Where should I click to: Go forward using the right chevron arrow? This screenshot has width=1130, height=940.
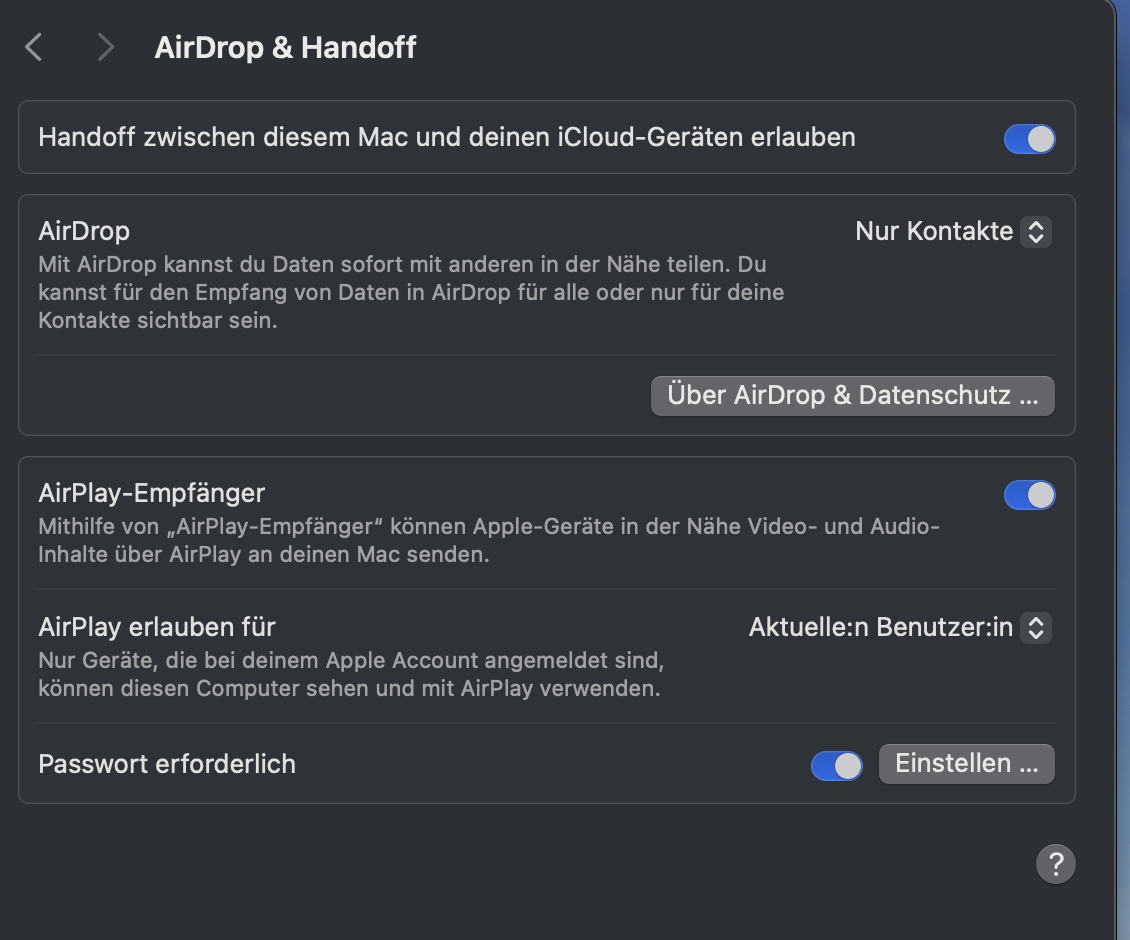(106, 47)
